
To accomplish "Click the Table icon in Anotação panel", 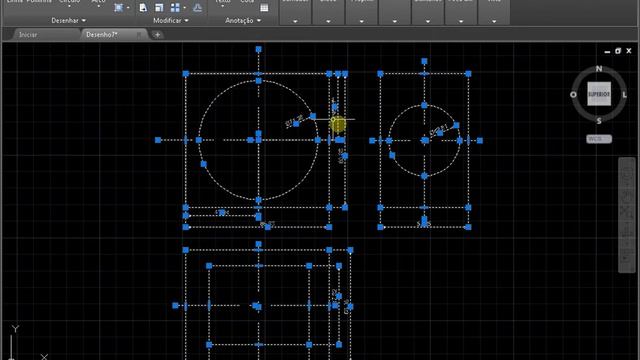I will (264, 8).
